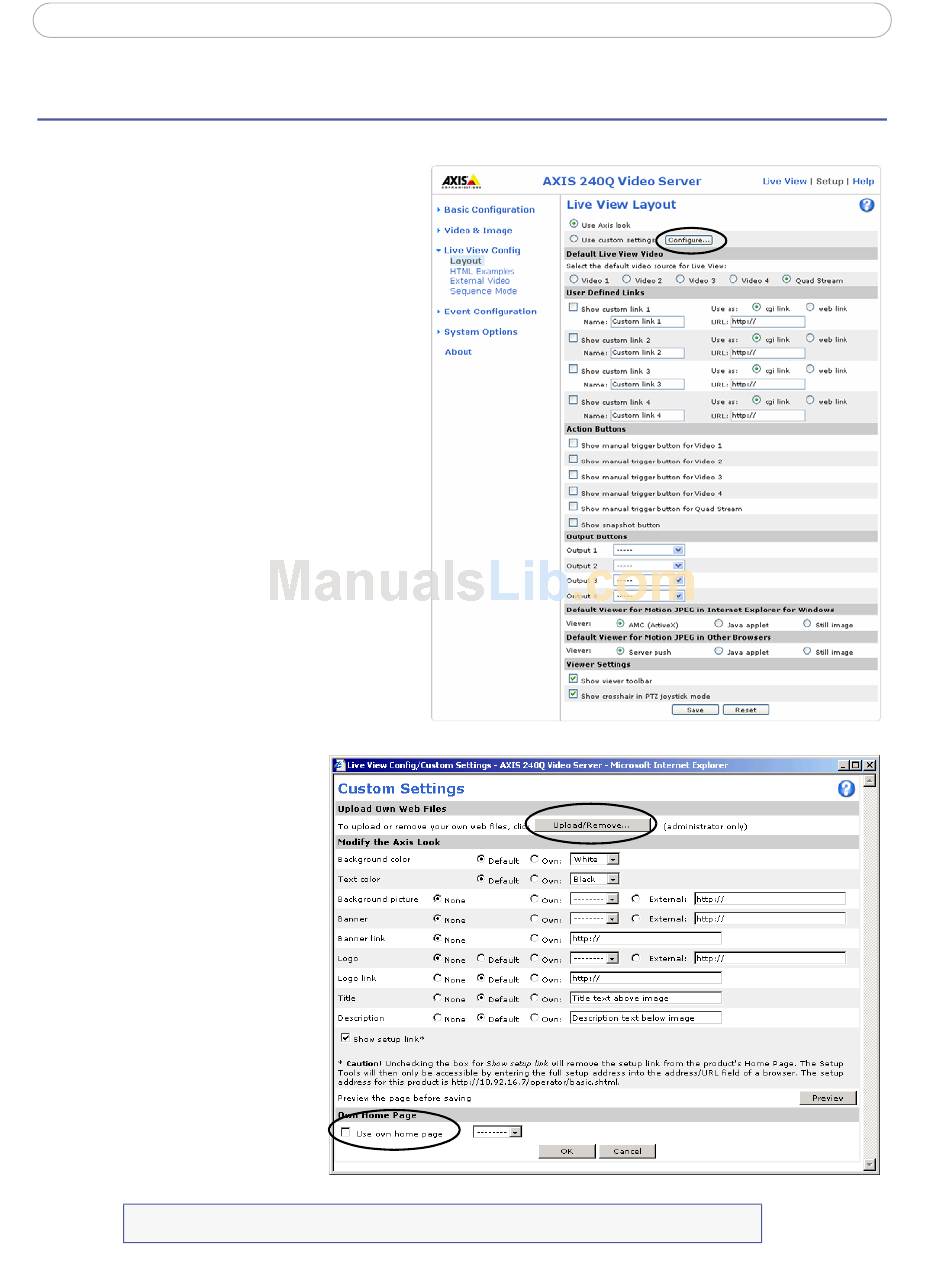Click OK in Custom Settings
The width and height of the screenshot is (950, 1270).
click(x=567, y=1152)
